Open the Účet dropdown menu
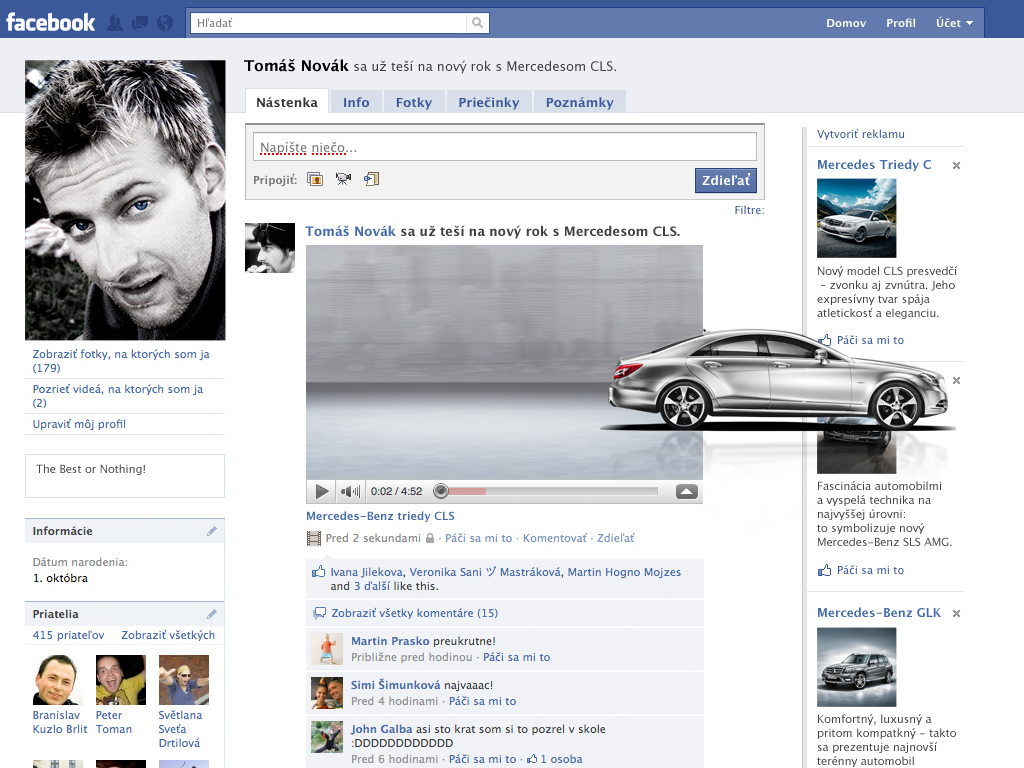This screenshot has height=768, width=1024. pyautogui.click(x=954, y=23)
